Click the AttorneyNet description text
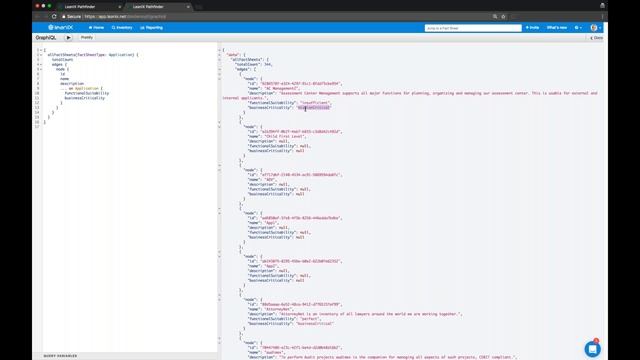Screen dimensions: 640x360 [x=371, y=314]
